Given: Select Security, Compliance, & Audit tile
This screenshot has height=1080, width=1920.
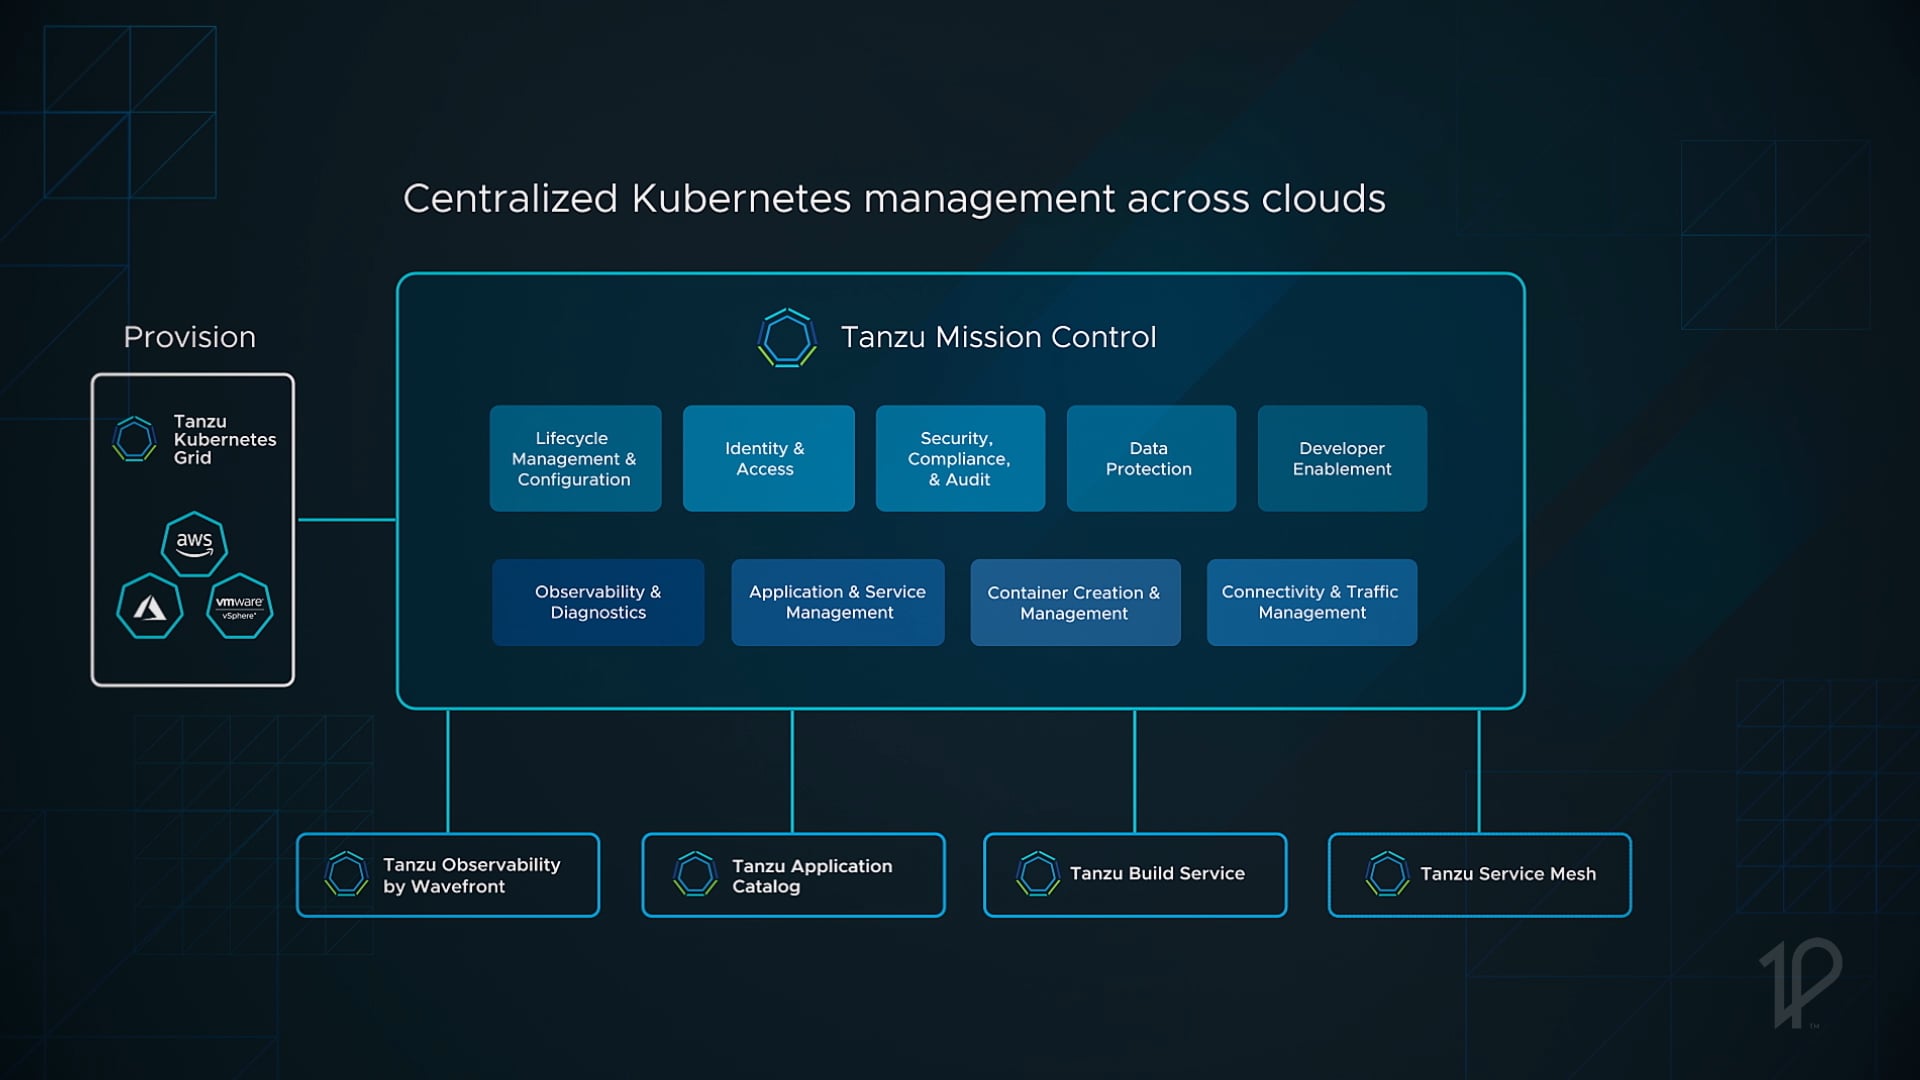Looking at the screenshot, I should [x=960, y=458].
